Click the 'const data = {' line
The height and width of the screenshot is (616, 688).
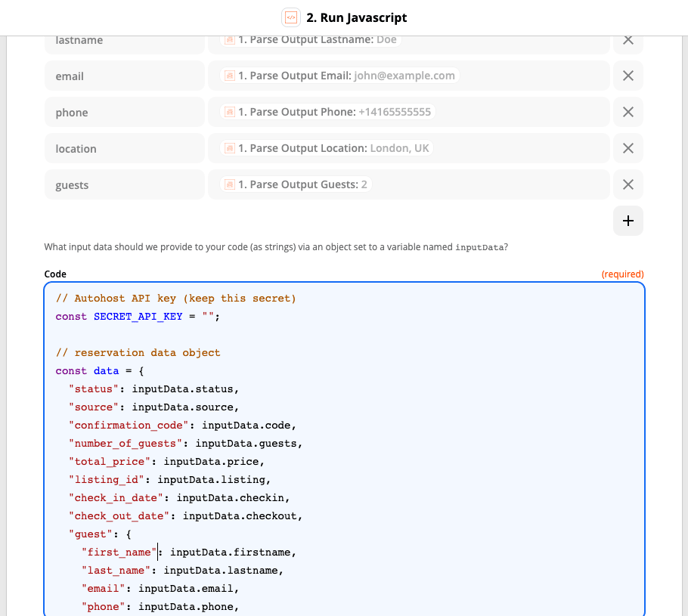click(x=100, y=371)
